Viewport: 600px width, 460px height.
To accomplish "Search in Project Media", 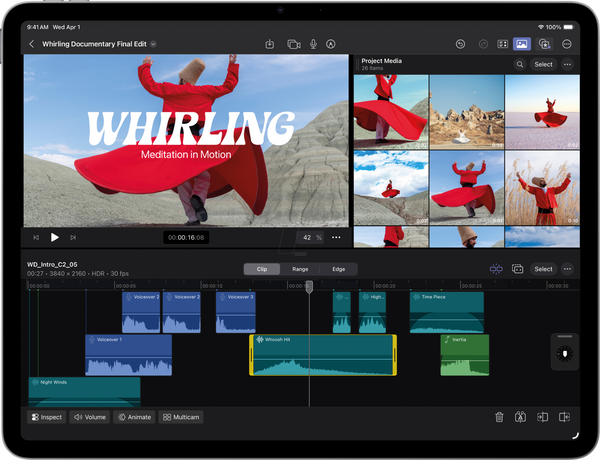I will coord(520,64).
